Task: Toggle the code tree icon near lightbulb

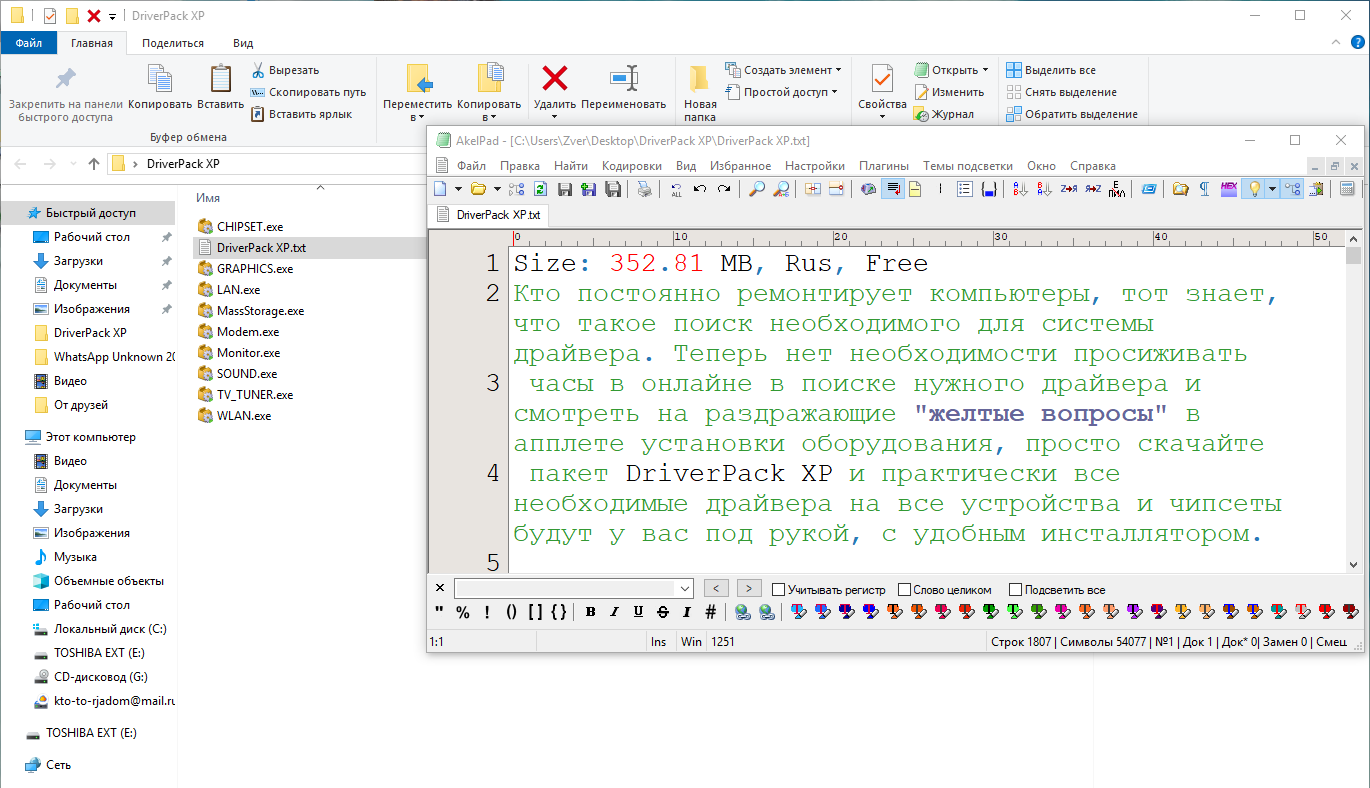Action: 1292,188
